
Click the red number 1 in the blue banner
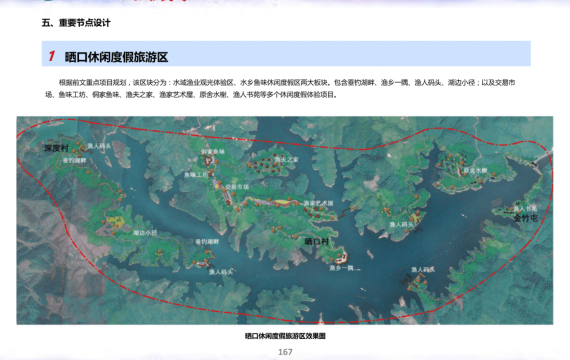tap(52, 56)
